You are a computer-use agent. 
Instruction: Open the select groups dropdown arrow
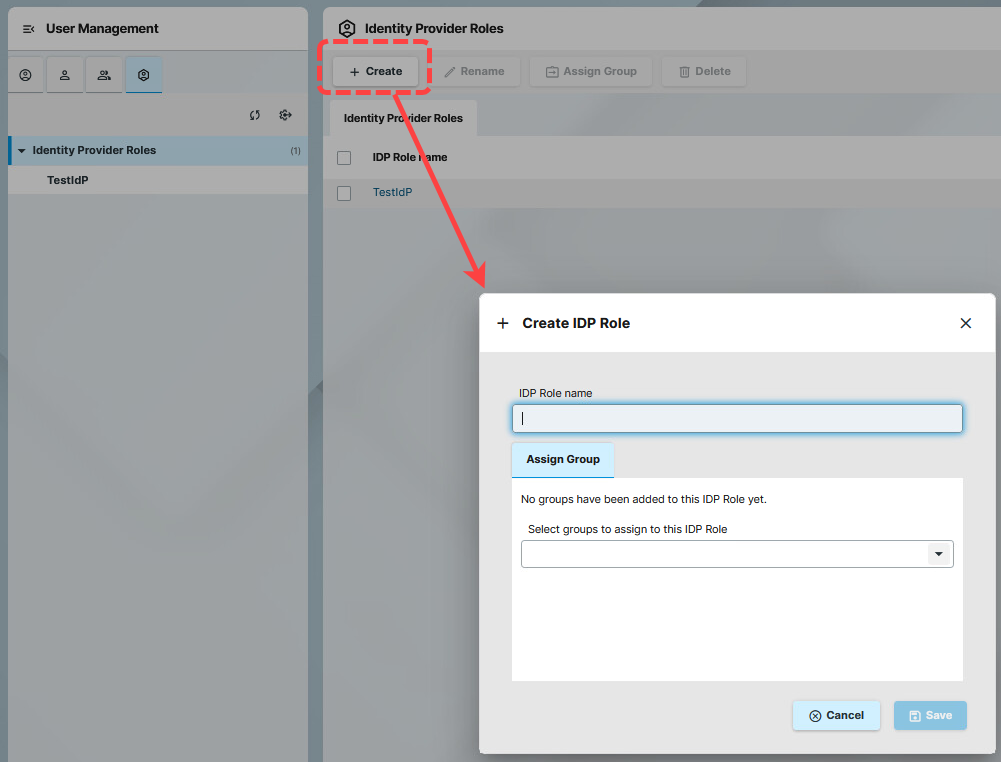[938, 554]
